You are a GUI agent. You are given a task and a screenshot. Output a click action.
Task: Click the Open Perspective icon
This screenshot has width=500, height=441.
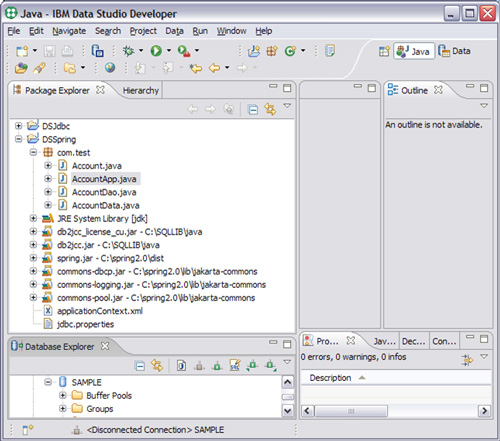tap(384, 51)
